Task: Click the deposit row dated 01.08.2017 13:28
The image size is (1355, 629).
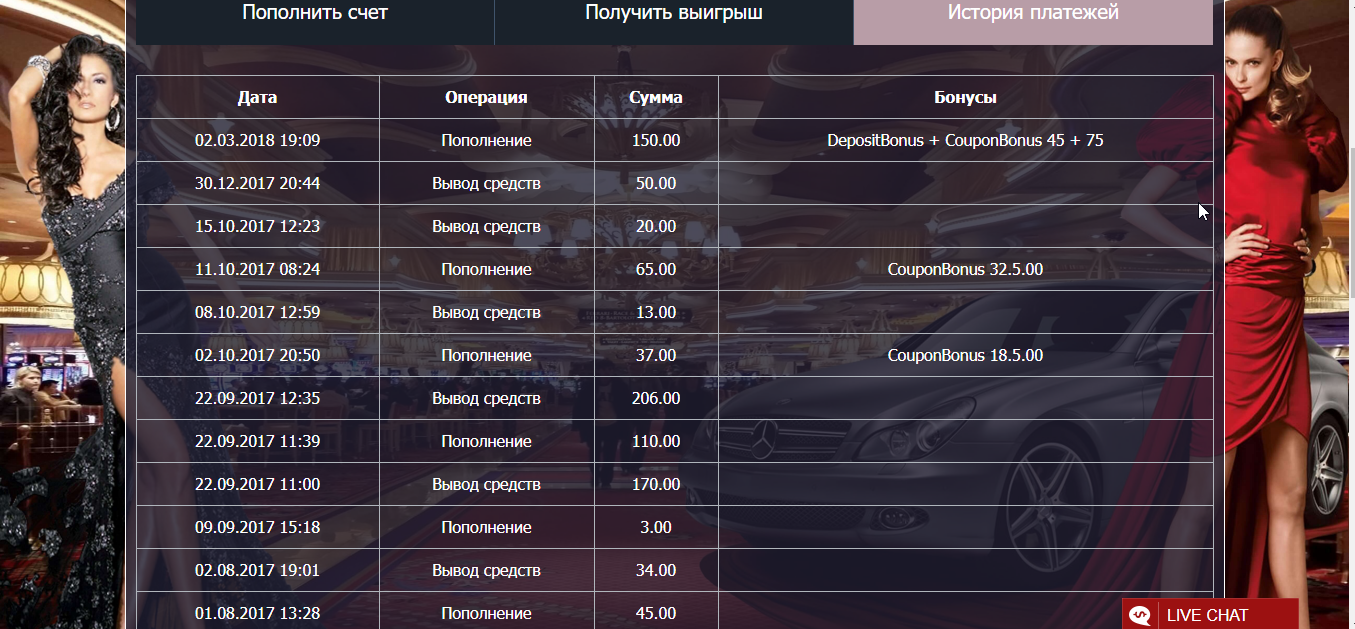Action: pyautogui.click(x=256, y=613)
